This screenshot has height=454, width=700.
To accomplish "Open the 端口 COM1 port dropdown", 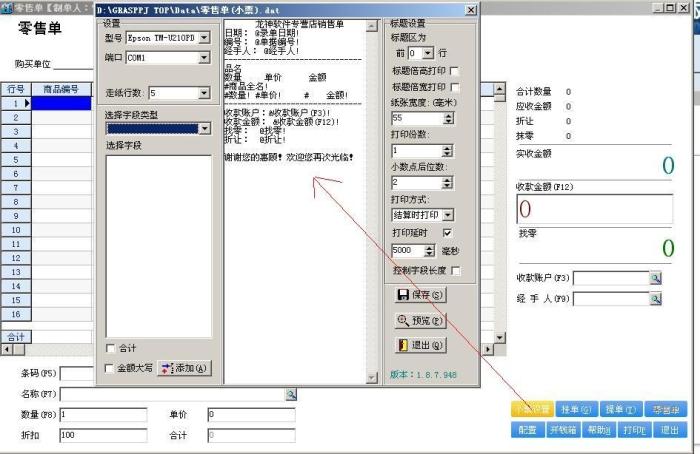I will click(x=204, y=57).
